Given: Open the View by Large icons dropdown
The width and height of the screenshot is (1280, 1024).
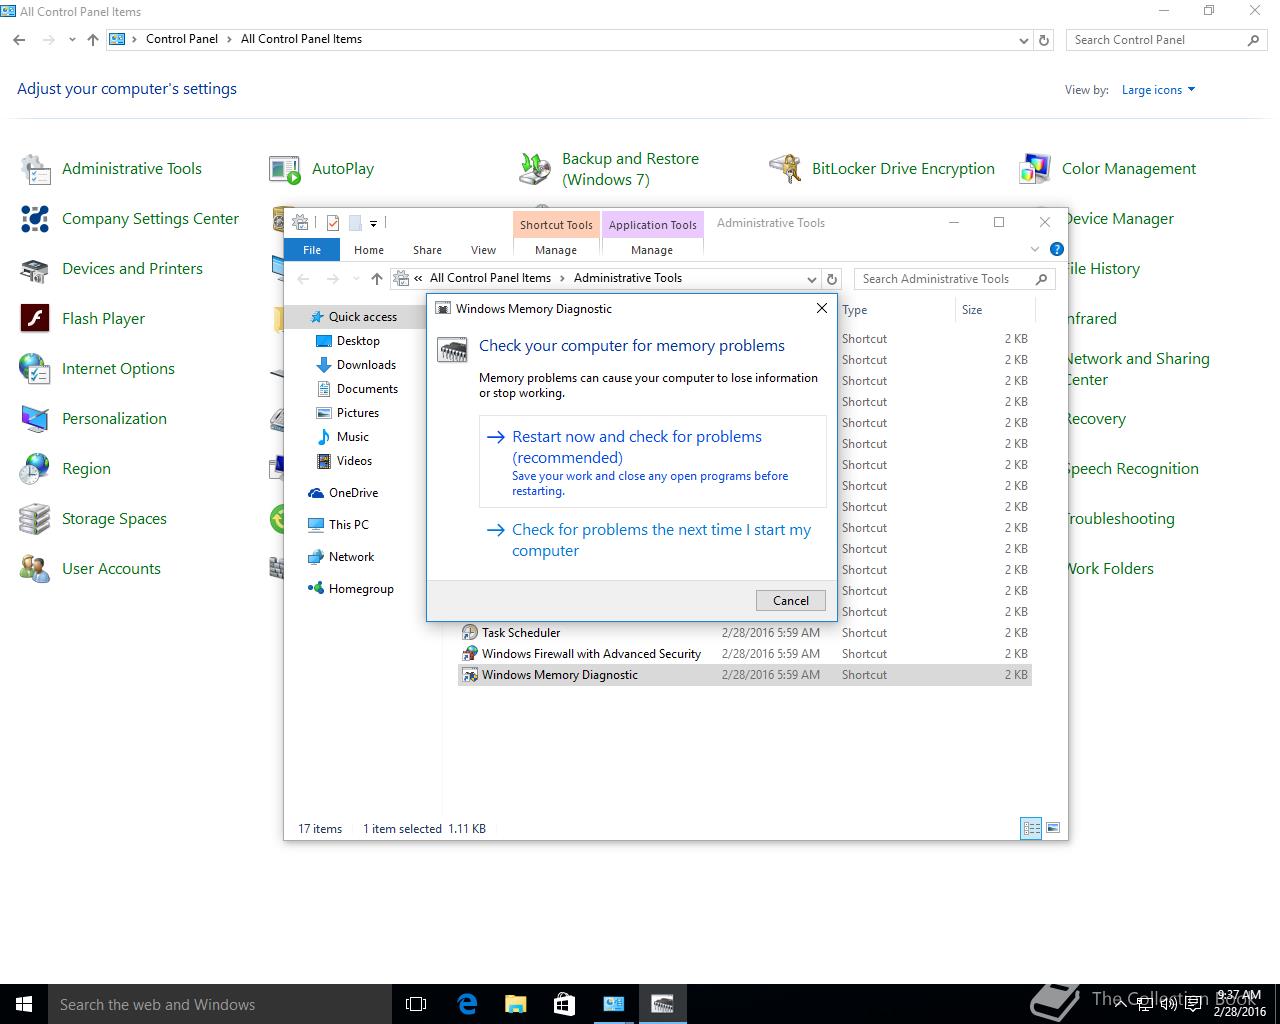Looking at the screenshot, I should coord(1158,90).
